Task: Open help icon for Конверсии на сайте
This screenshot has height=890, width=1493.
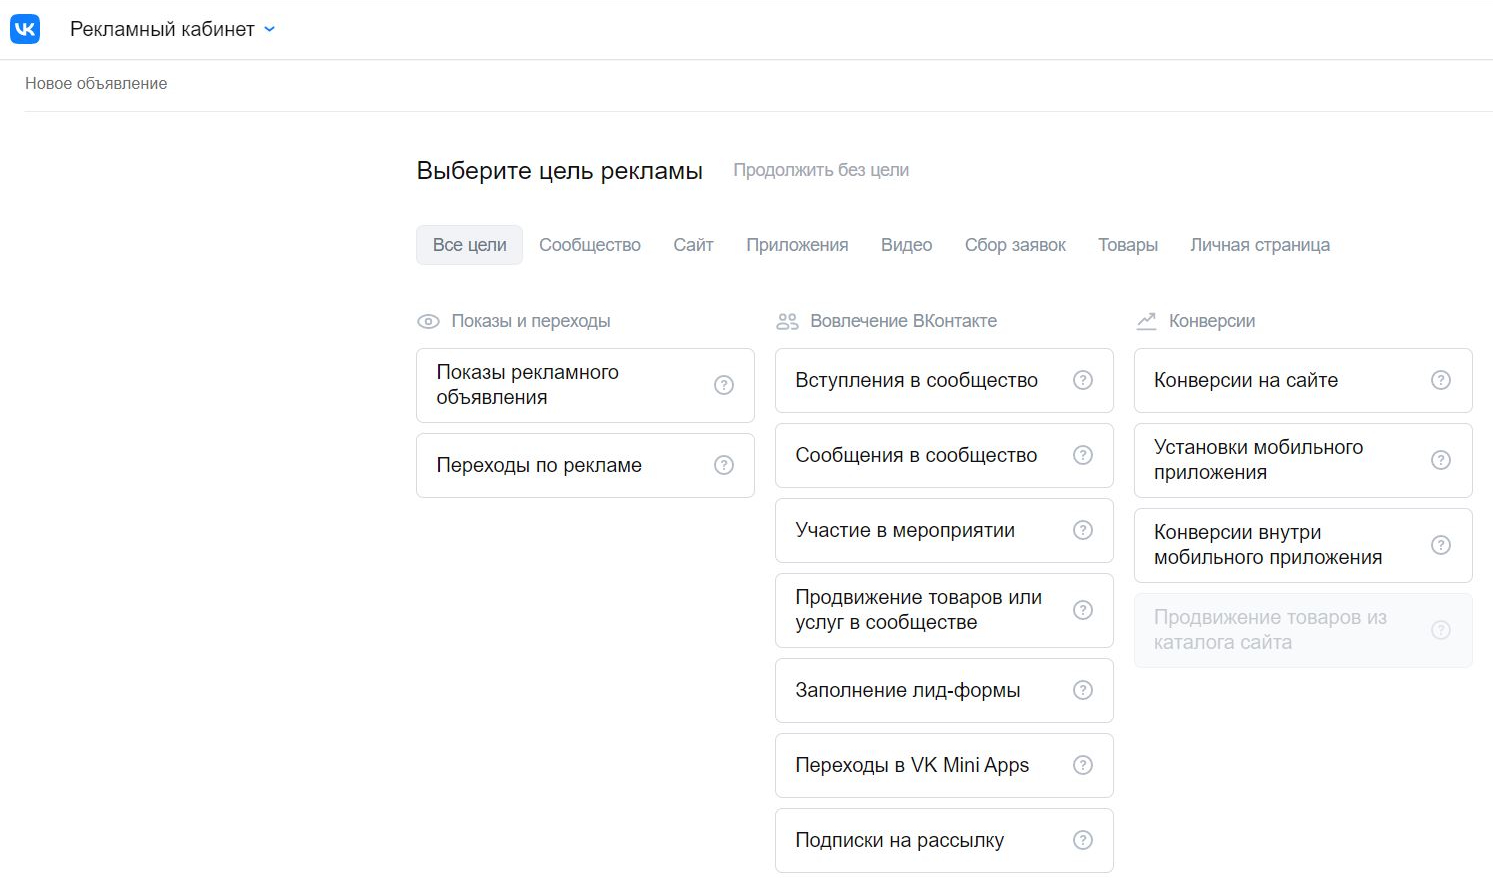Action: [1441, 380]
